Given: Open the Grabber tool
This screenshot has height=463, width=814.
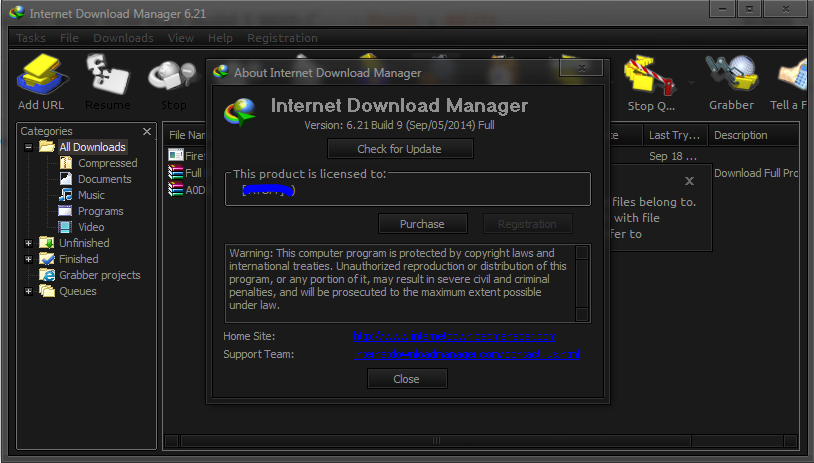Looking at the screenshot, I should pos(732,75).
